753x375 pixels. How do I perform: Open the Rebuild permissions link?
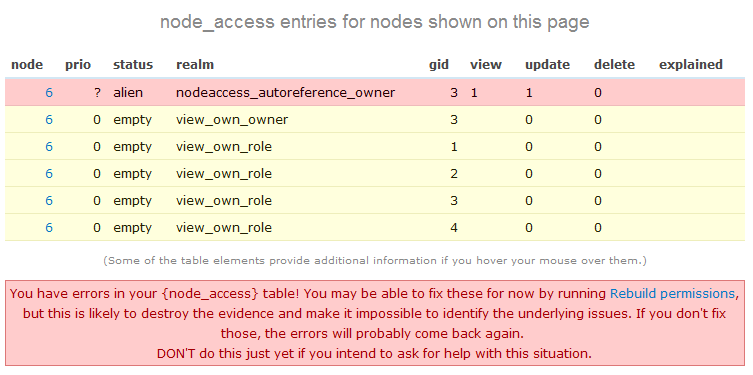point(672,293)
